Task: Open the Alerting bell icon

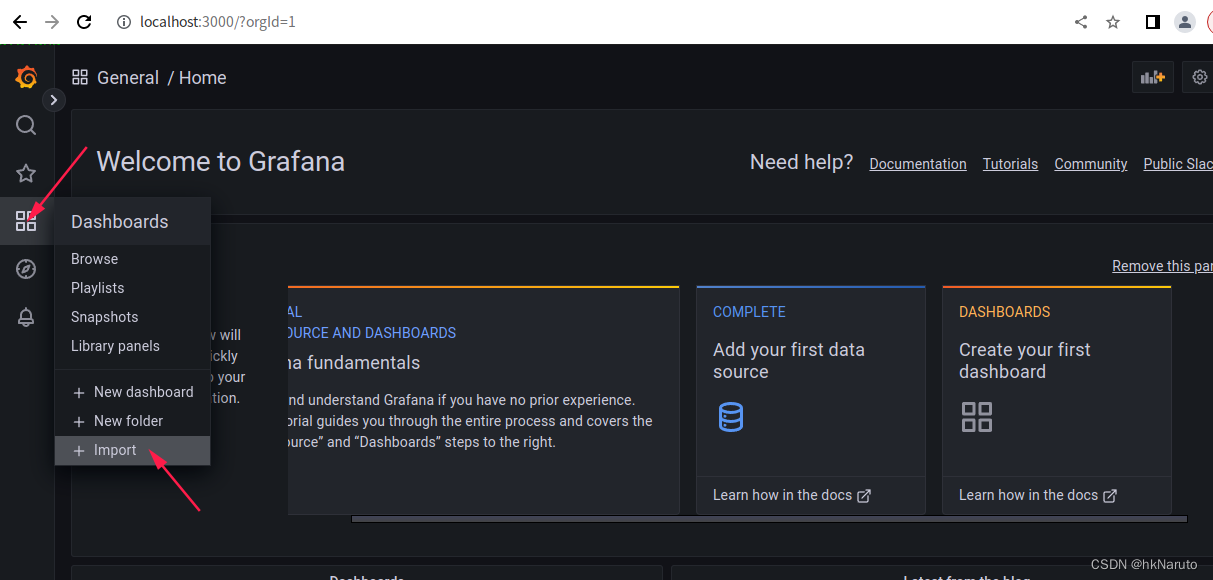Action: (x=26, y=317)
